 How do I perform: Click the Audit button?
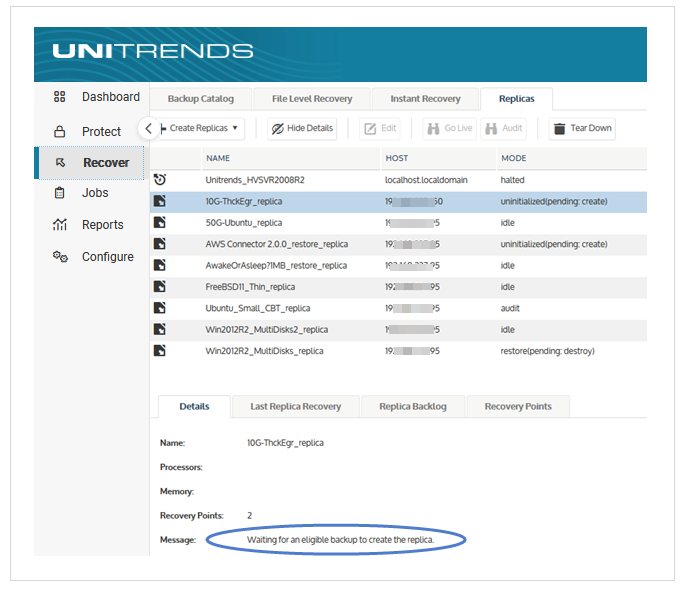tap(504, 129)
